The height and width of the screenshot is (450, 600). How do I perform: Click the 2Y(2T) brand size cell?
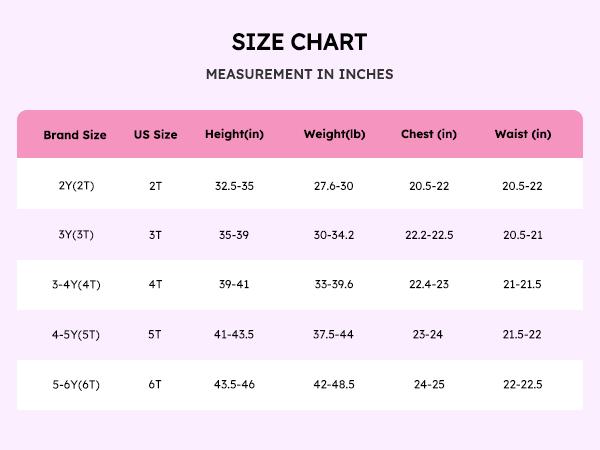point(75,186)
